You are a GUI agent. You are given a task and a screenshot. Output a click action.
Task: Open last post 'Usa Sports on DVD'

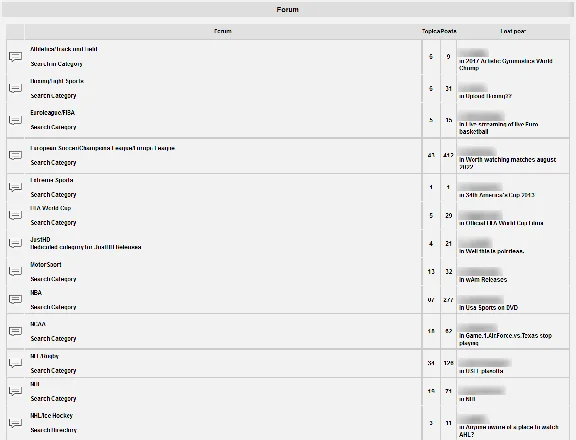point(489,308)
